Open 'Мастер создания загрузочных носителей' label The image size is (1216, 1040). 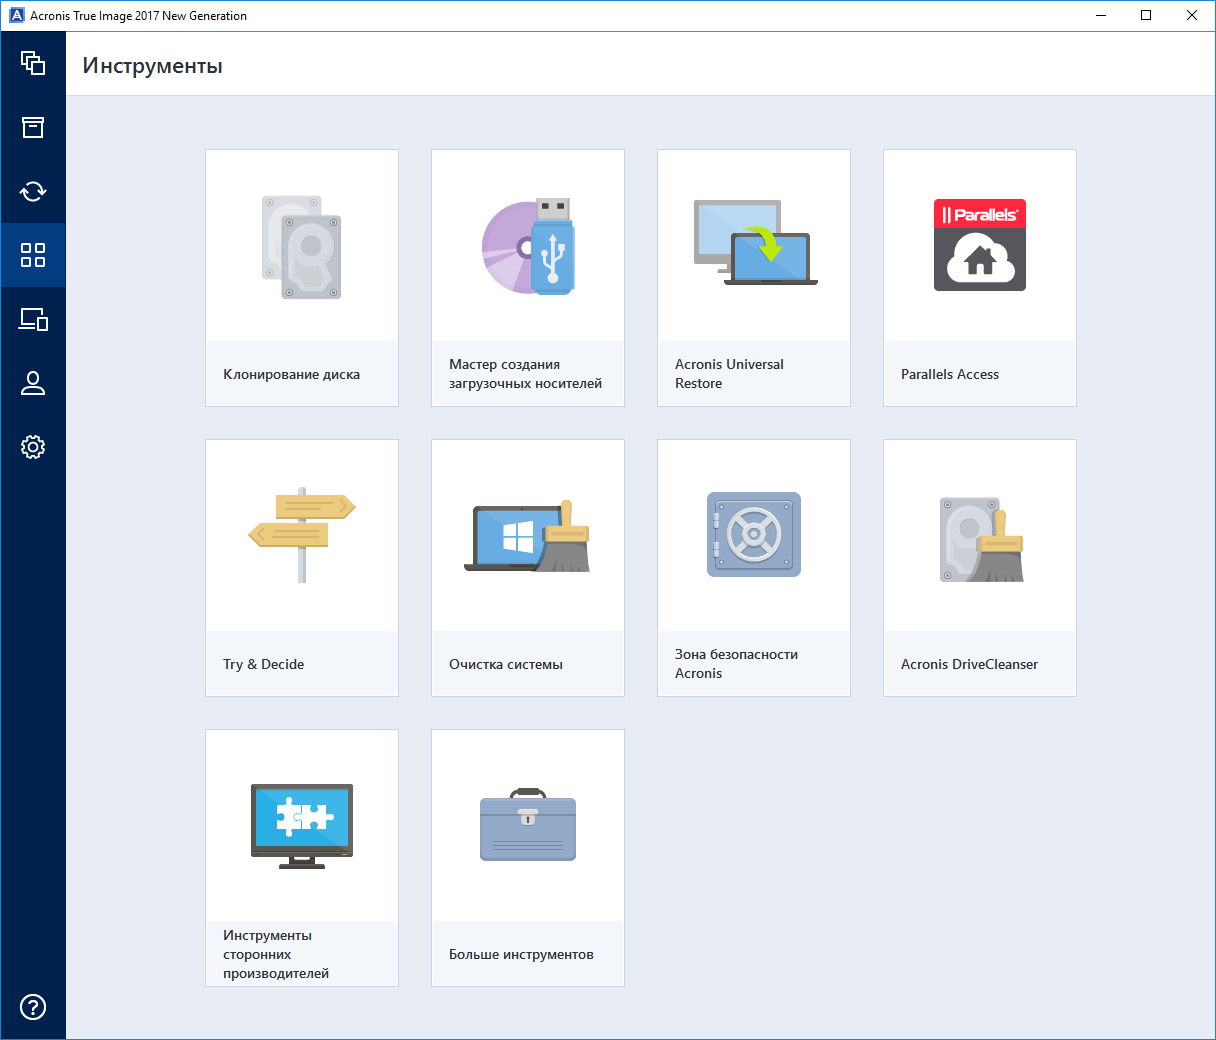point(525,374)
